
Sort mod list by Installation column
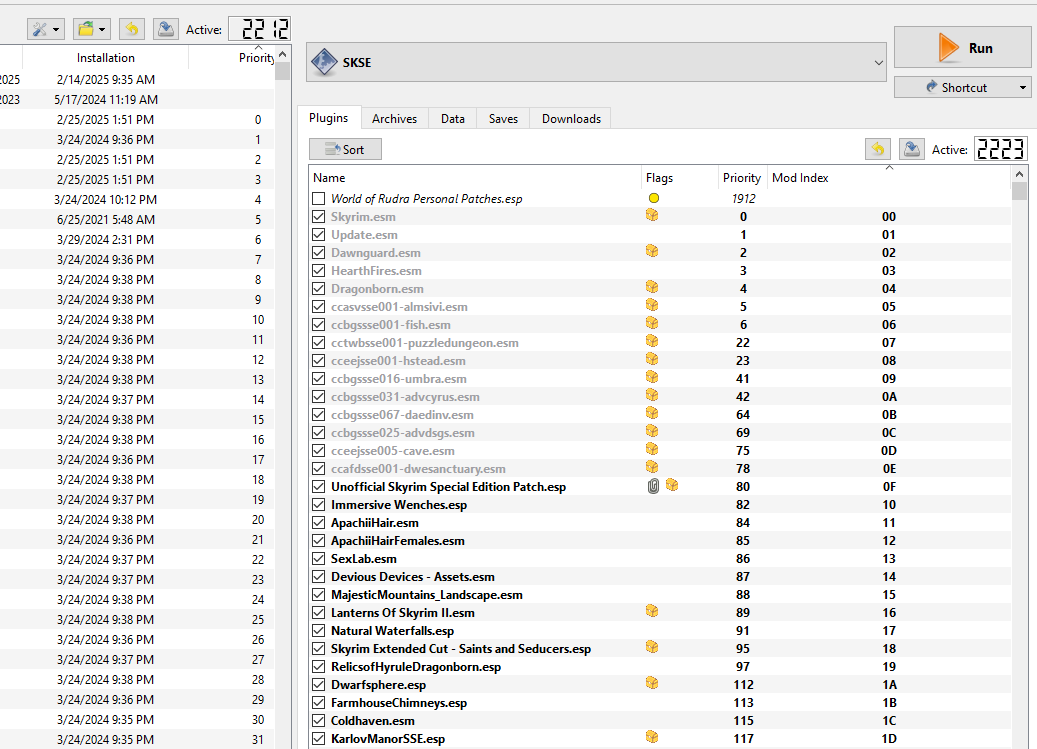[105, 58]
